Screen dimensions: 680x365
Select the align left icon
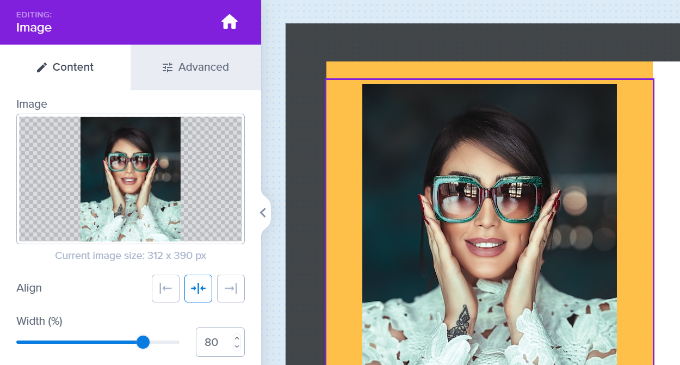(x=166, y=288)
